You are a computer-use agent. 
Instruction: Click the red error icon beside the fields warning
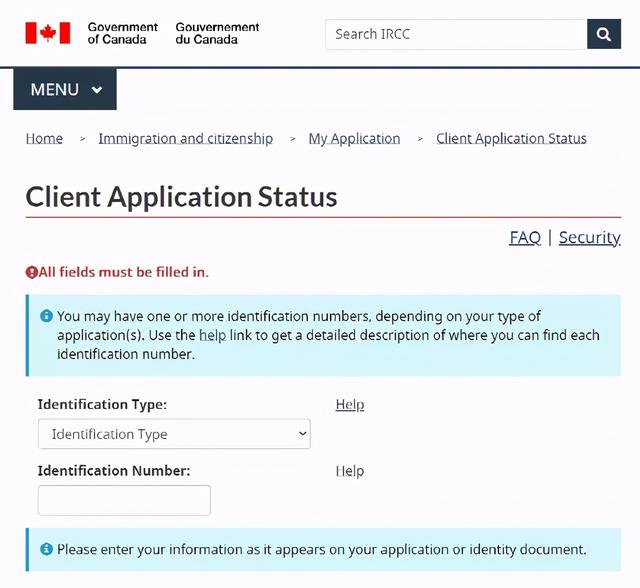(x=31, y=272)
